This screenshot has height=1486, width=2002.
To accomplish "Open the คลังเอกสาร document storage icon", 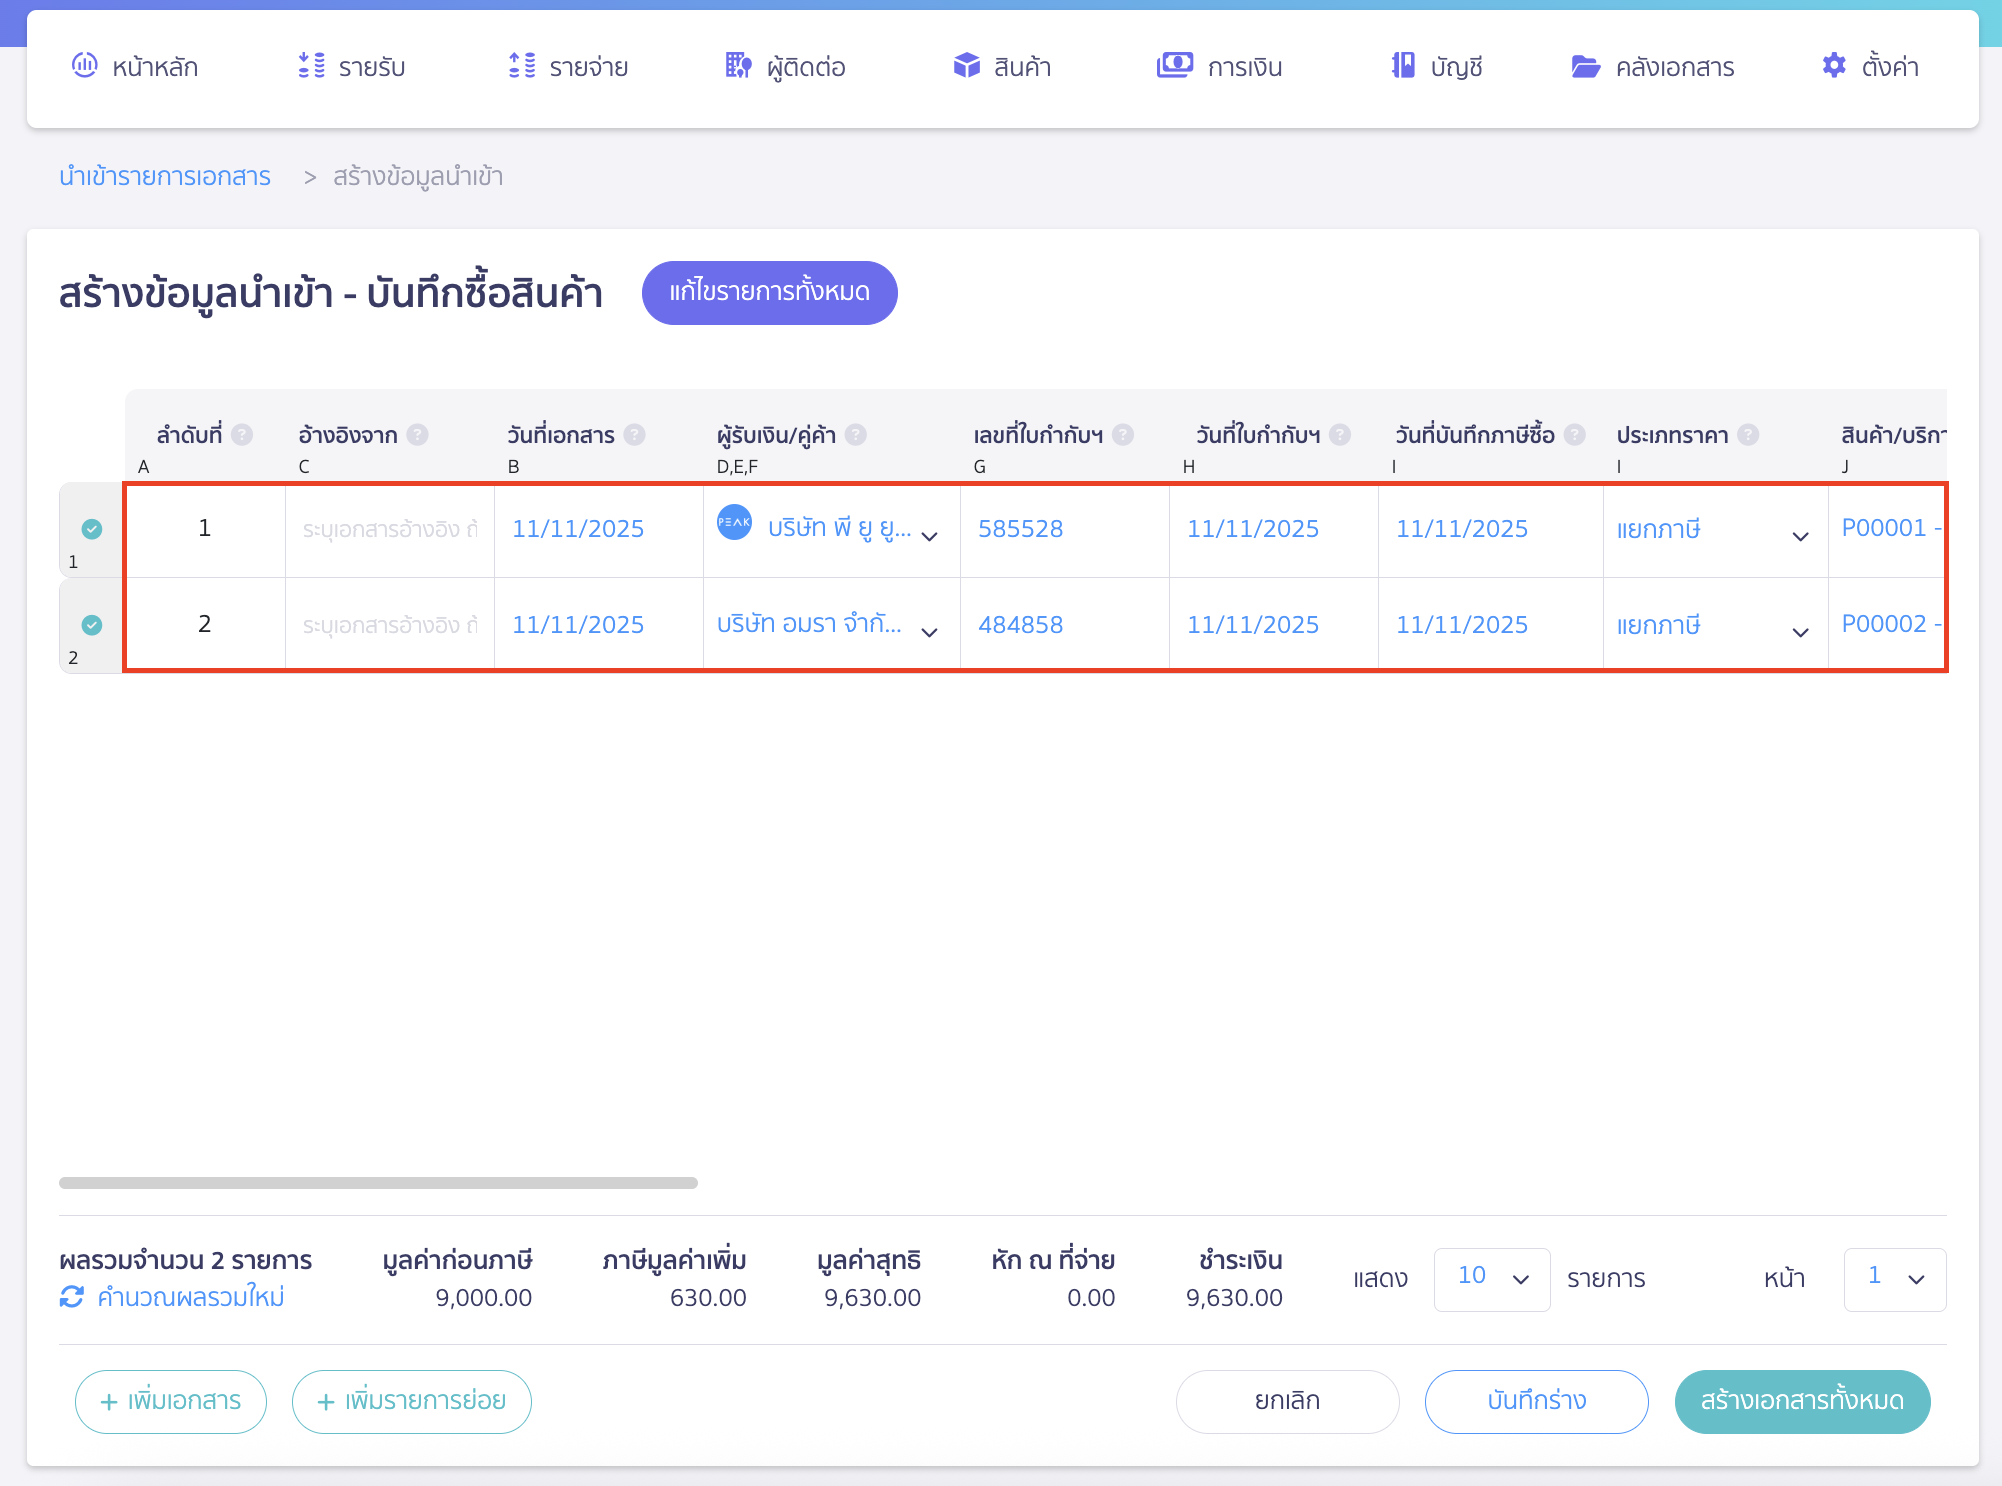I will coord(1587,66).
